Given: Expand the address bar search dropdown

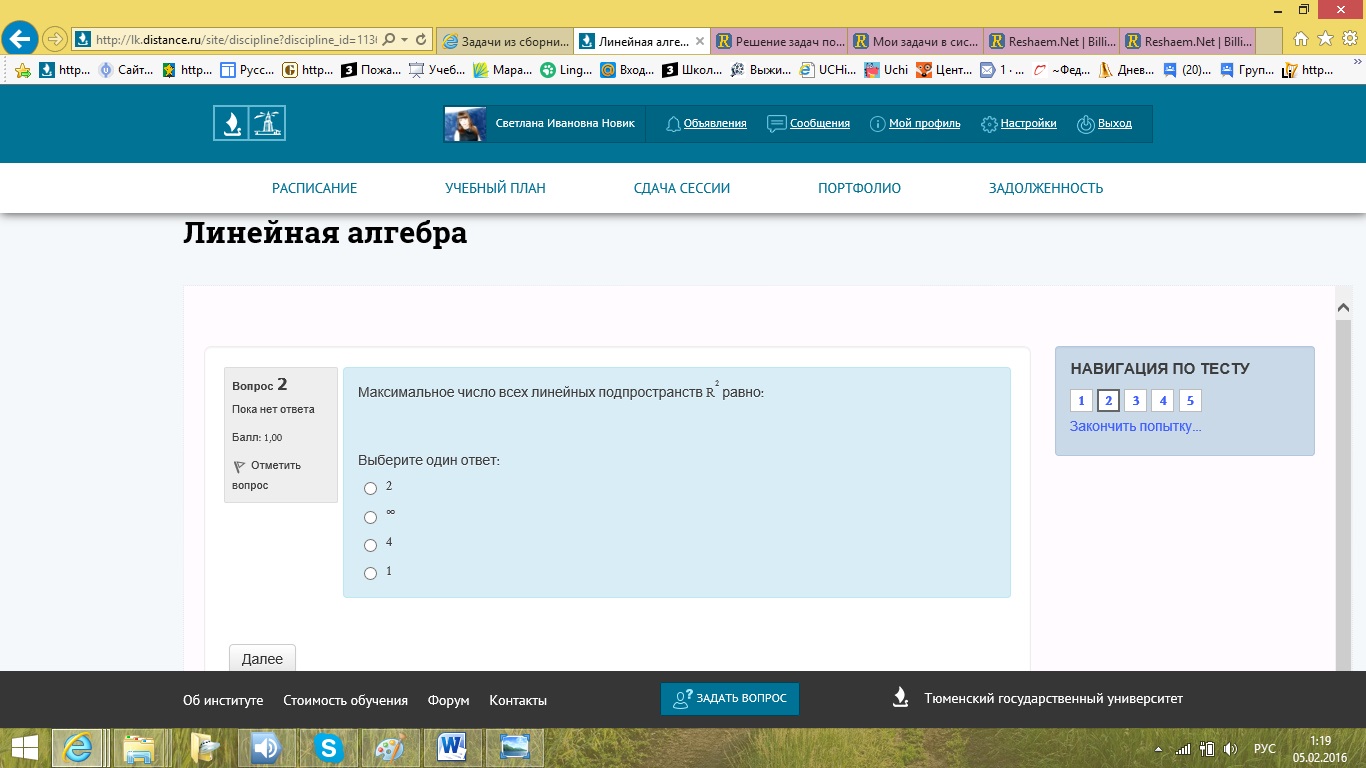Looking at the screenshot, I should point(404,40).
